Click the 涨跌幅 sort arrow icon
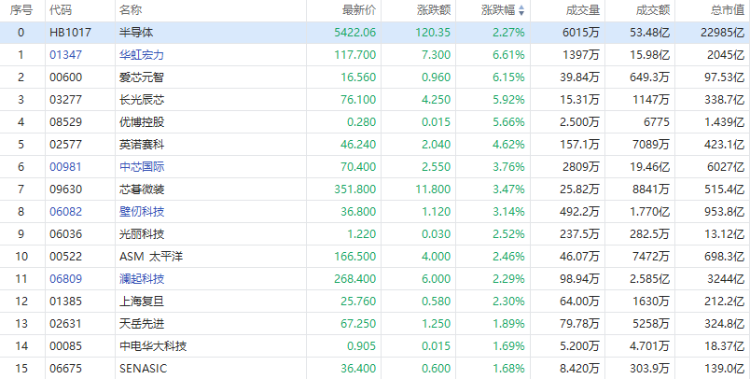Image resolution: width=750 pixels, height=379 pixels. pos(521,11)
